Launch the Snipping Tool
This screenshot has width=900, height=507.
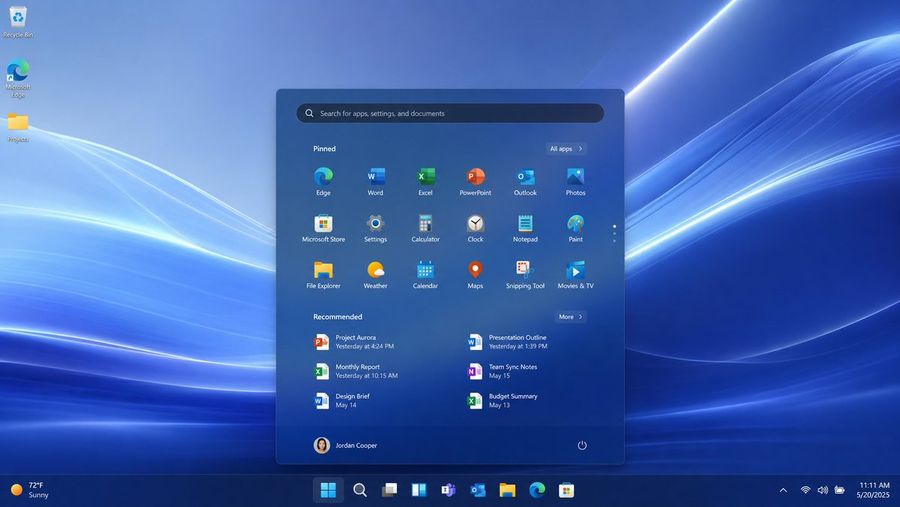click(x=525, y=274)
